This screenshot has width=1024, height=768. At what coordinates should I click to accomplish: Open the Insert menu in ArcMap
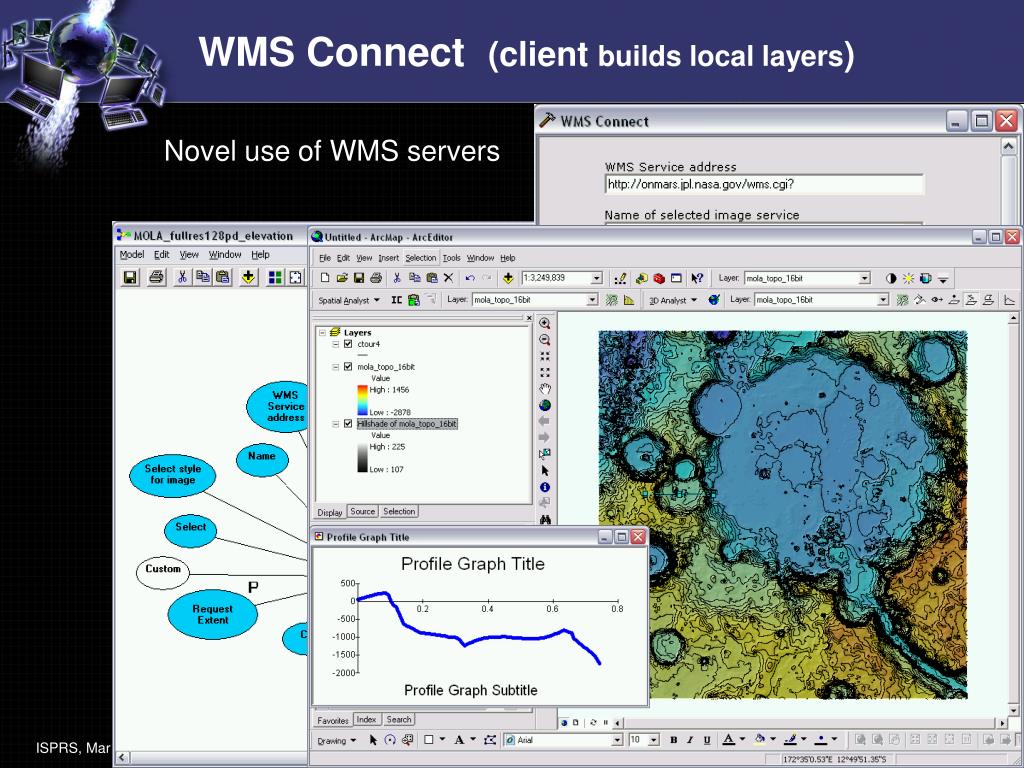pos(389,258)
